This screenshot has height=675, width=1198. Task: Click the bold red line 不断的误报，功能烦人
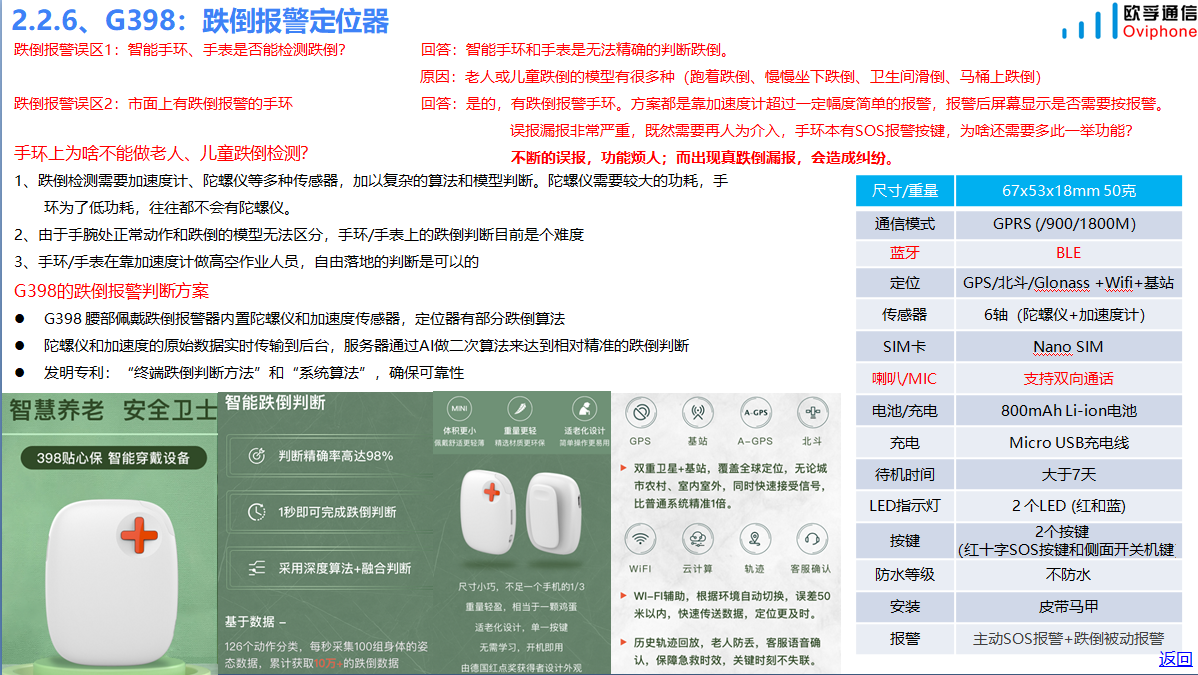tap(588, 158)
